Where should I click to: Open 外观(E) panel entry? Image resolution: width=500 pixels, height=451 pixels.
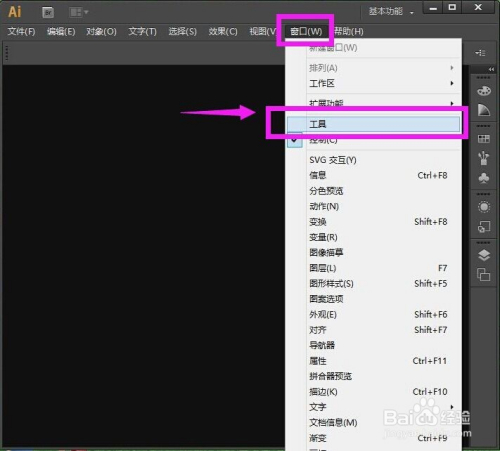click(373, 314)
